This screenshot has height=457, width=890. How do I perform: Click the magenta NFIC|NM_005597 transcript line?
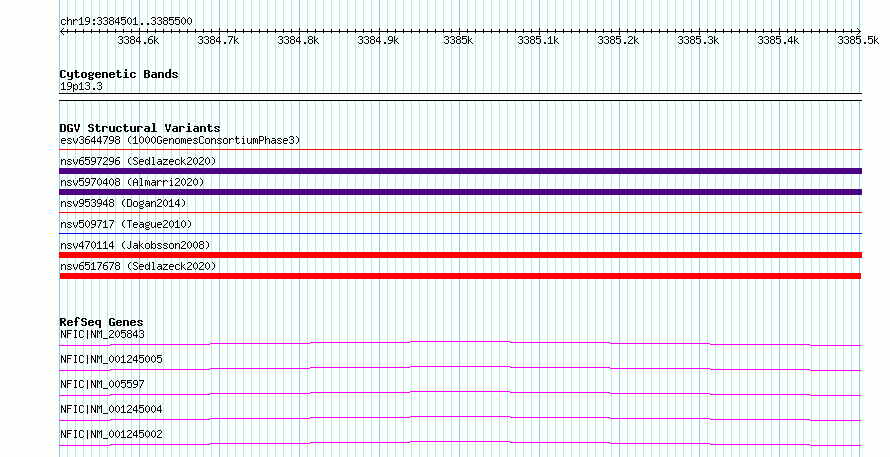coord(460,393)
